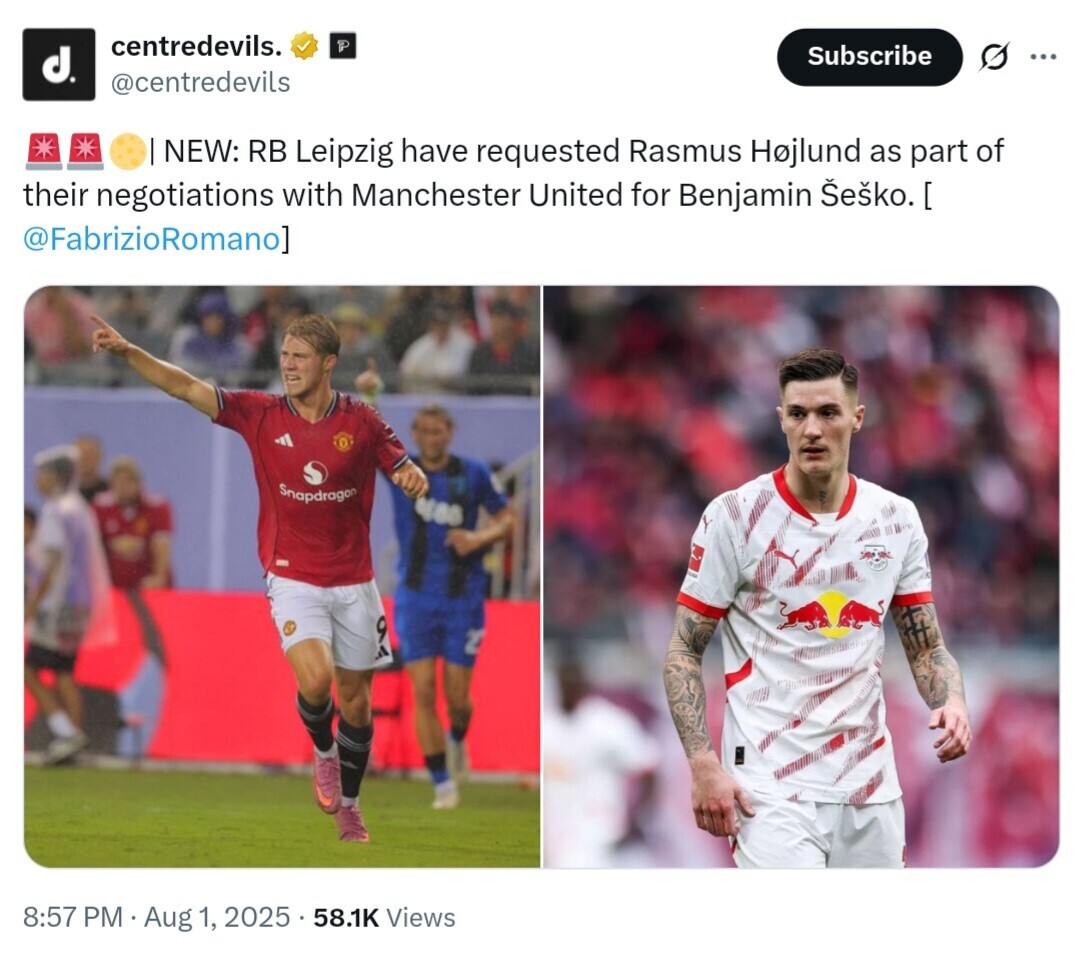Viewport: 1088px width, 965px height.
Task: Open the RB Leipzig player photo
Action: (801, 577)
